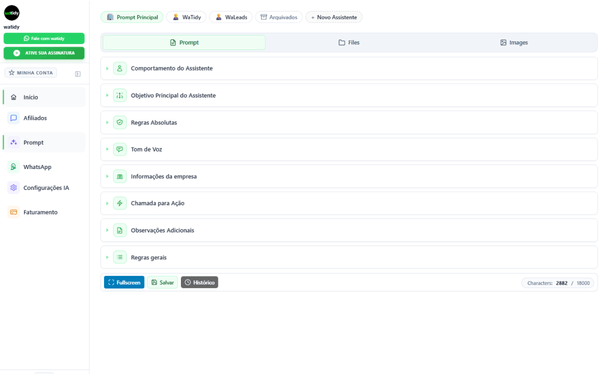
Task: Click the Regras Absolutas shield icon
Action: [x=120, y=122]
